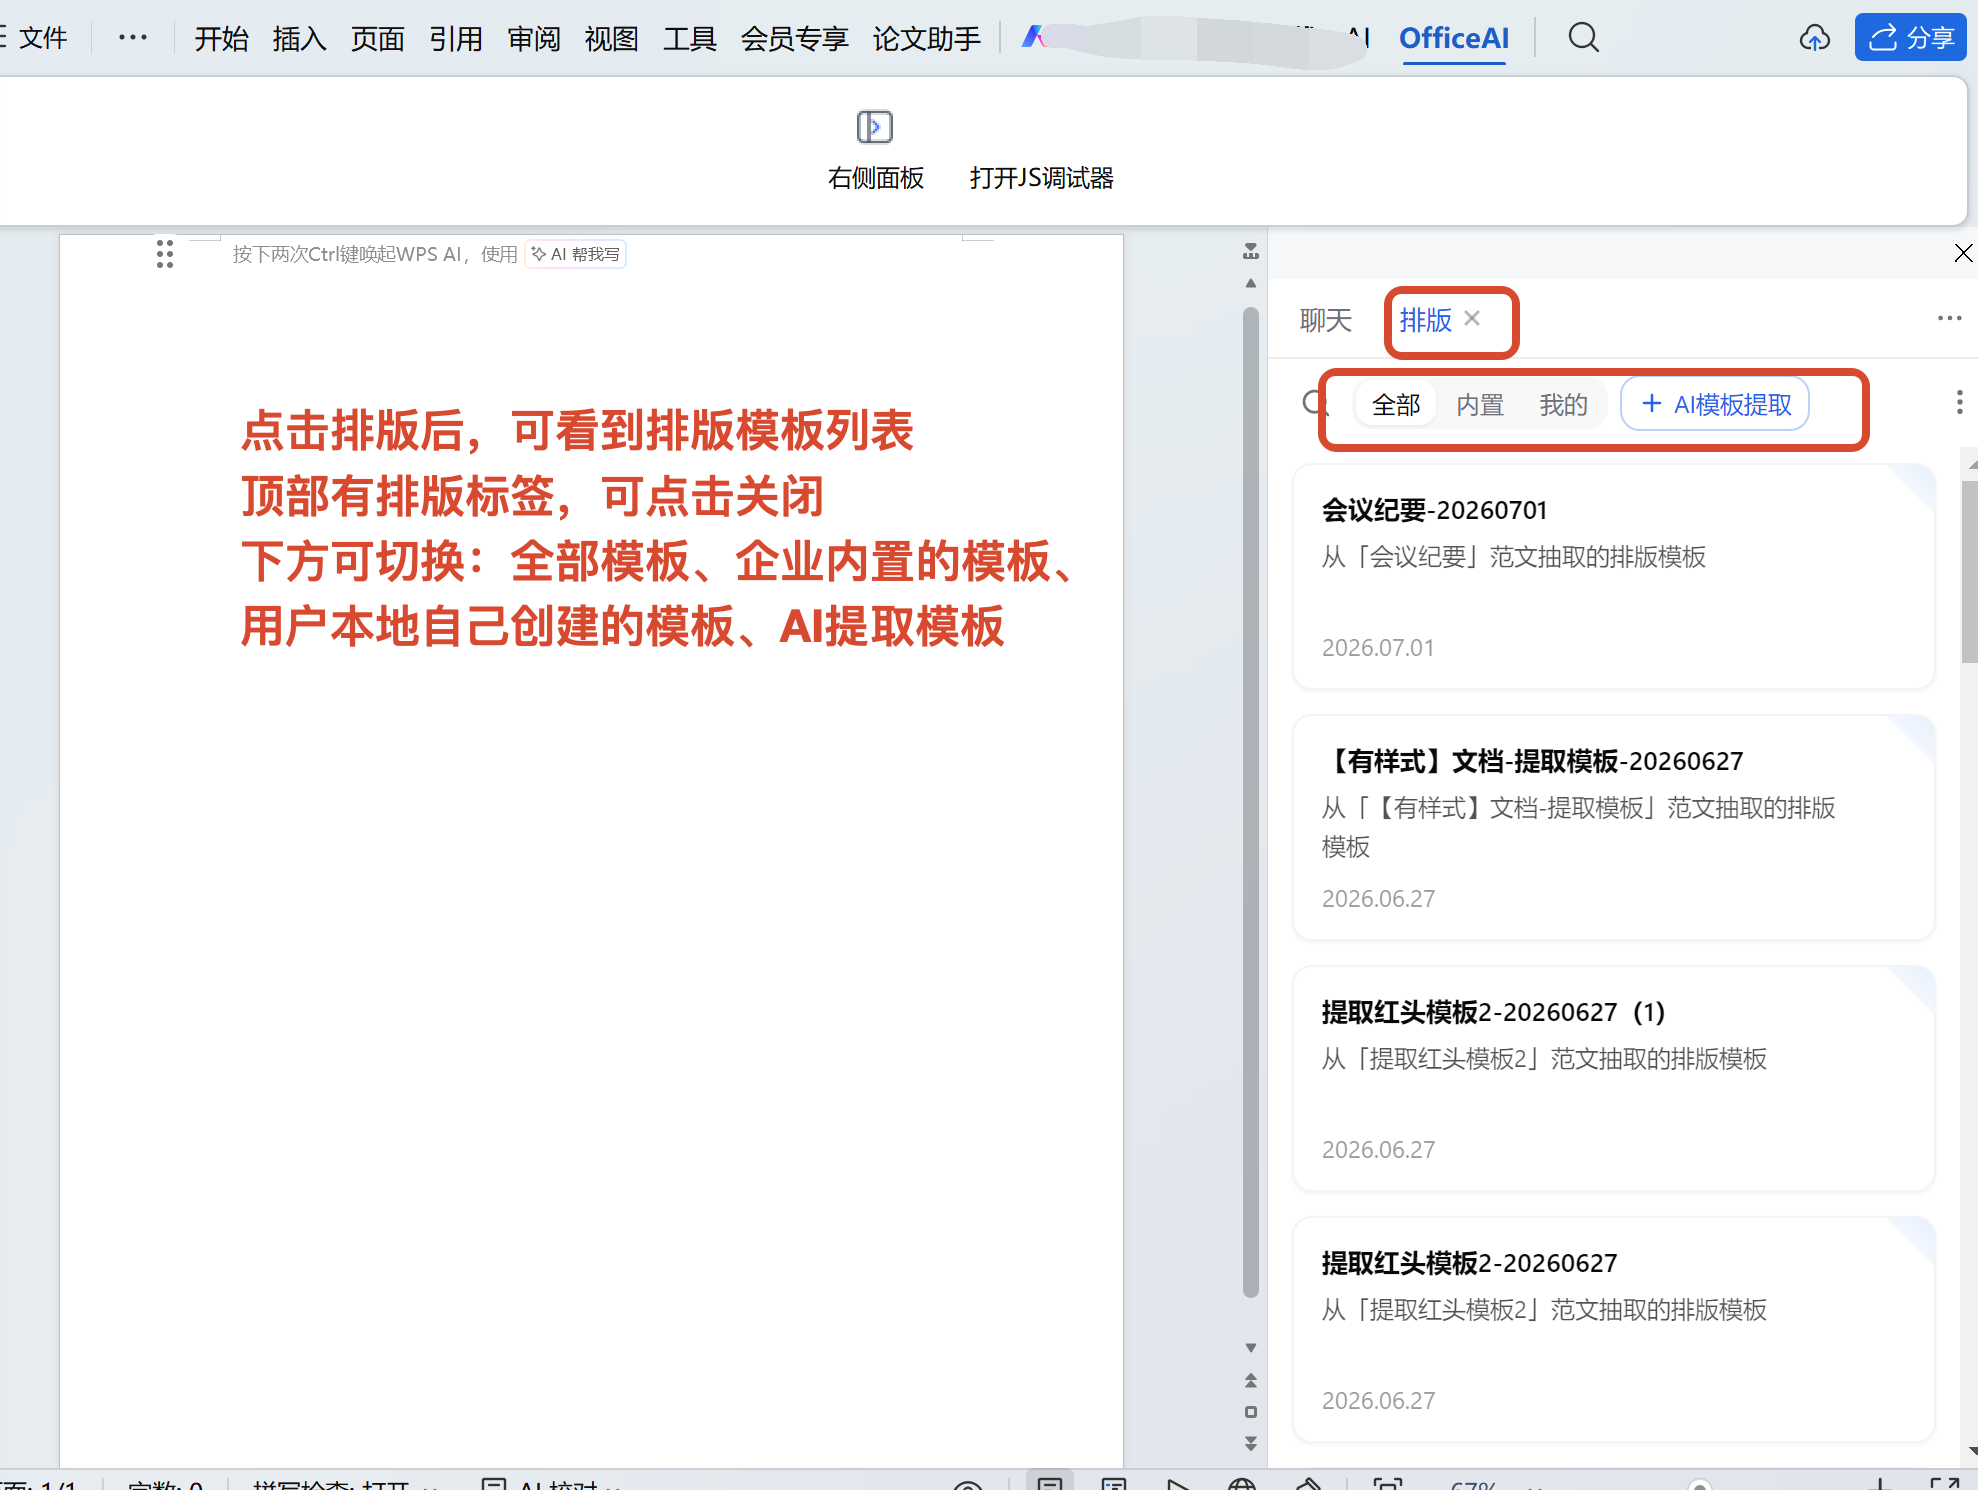Click the AI 帮我写 inline button

pyautogui.click(x=576, y=254)
